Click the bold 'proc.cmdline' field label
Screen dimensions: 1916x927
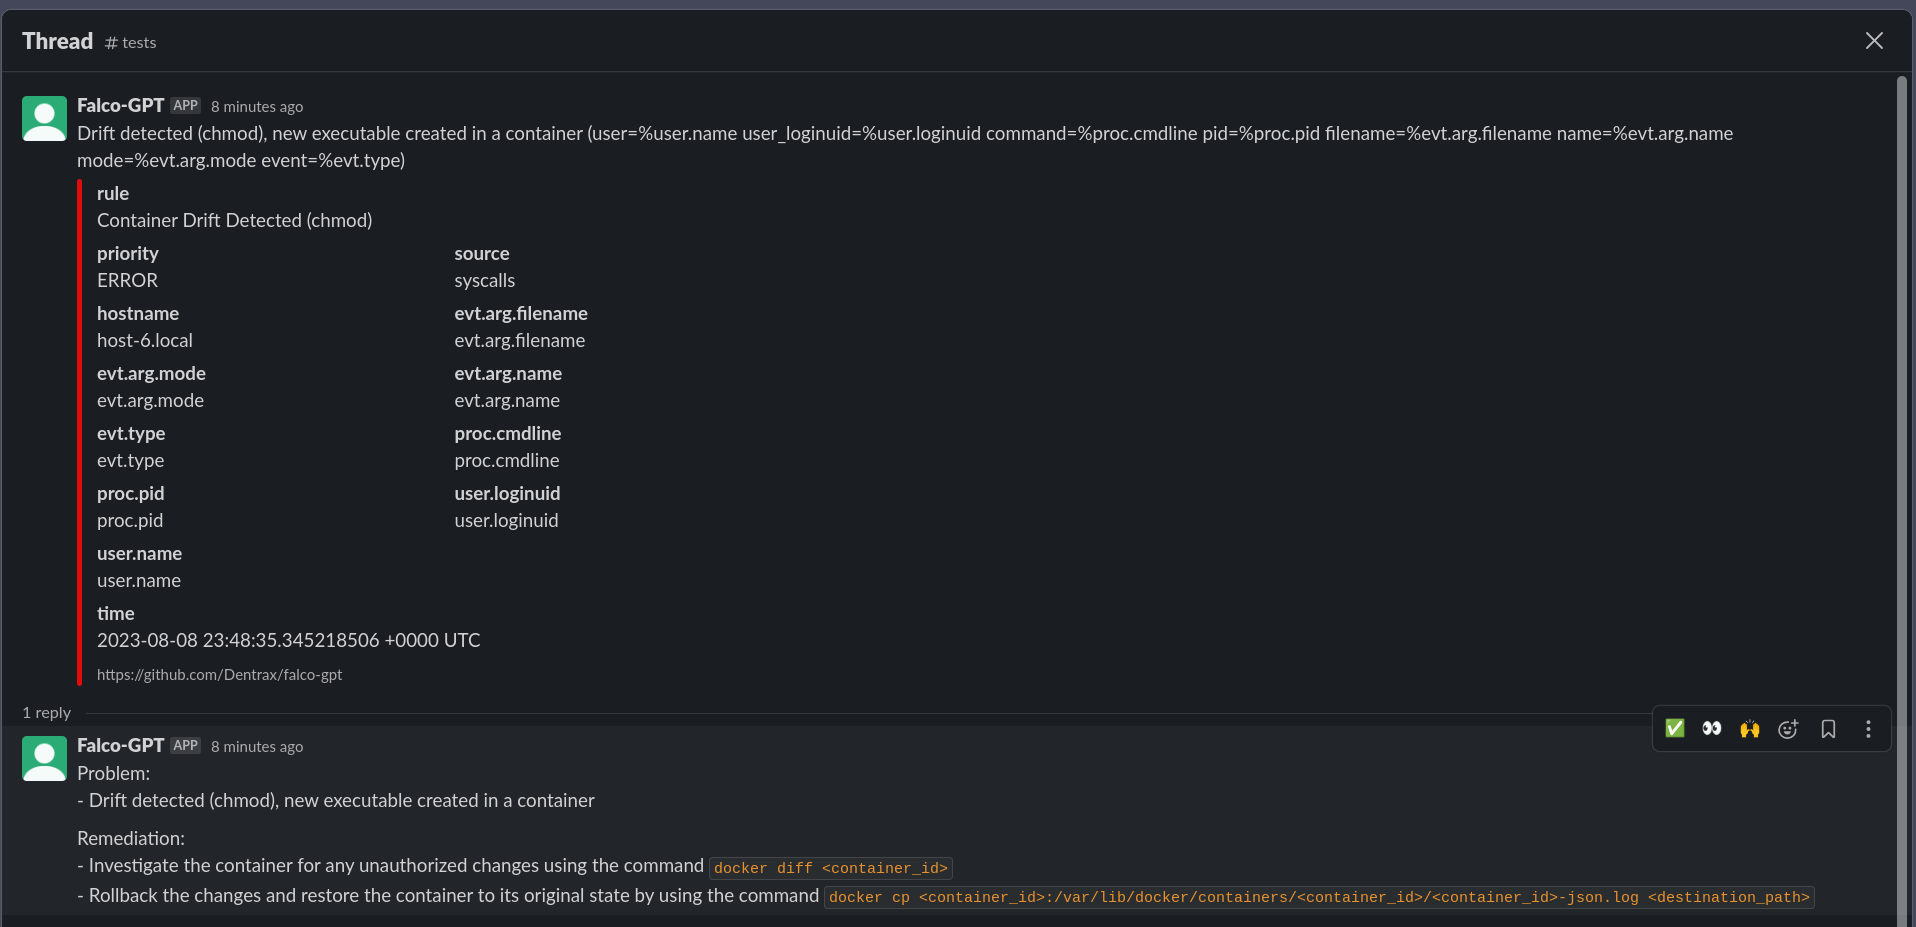pyautogui.click(x=508, y=433)
